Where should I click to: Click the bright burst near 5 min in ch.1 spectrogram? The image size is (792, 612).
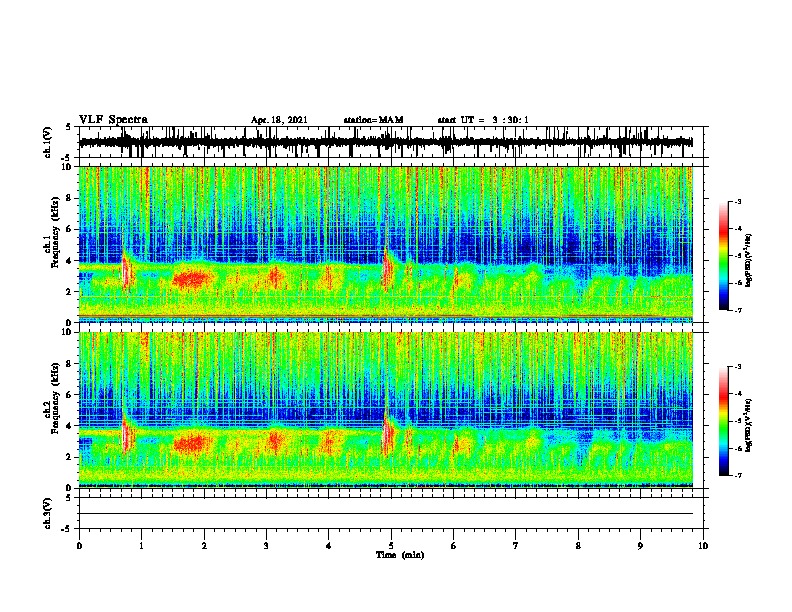click(387, 270)
